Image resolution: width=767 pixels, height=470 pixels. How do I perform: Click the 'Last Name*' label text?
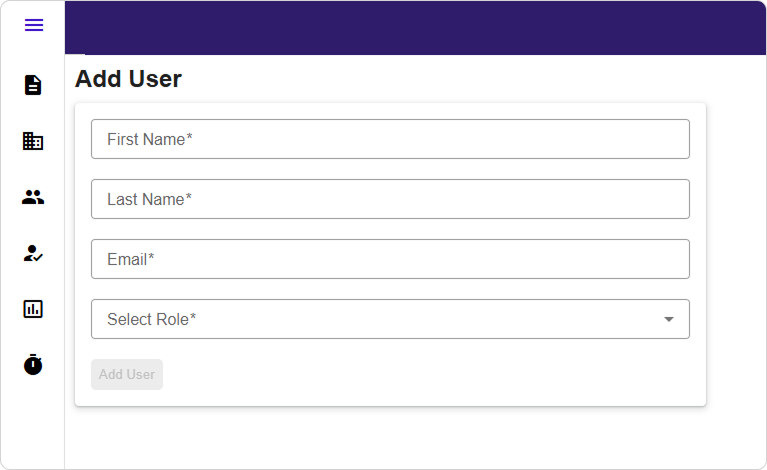149,199
